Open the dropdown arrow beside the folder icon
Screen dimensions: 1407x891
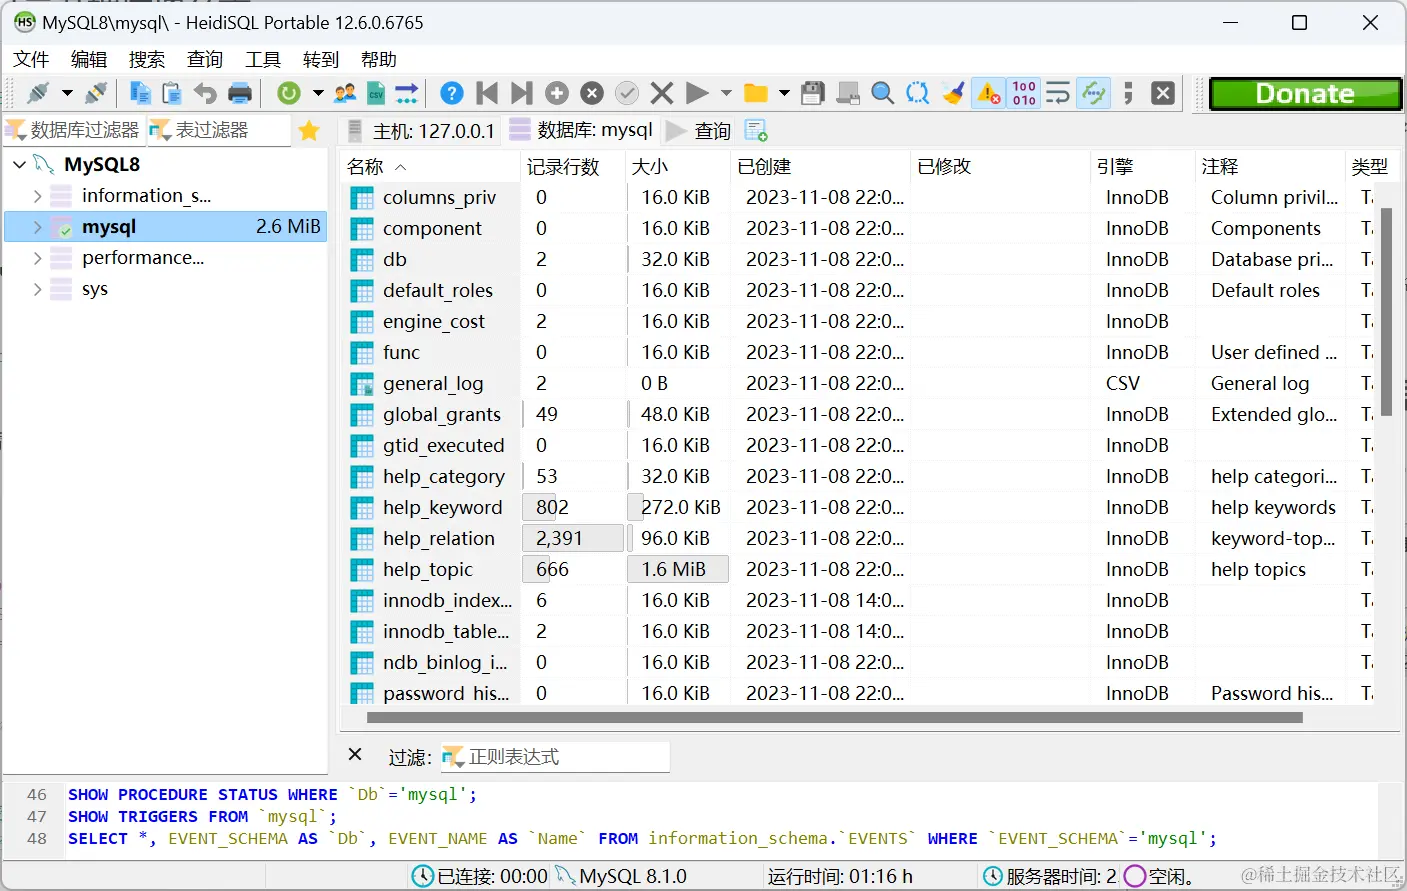(x=784, y=93)
